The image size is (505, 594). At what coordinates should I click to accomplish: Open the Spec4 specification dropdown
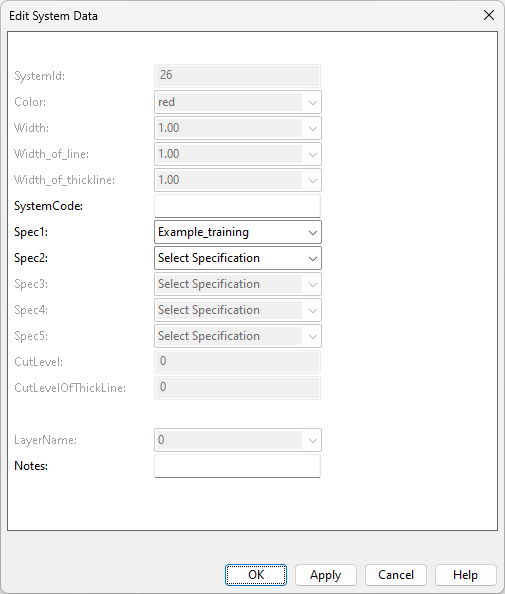[238, 310]
